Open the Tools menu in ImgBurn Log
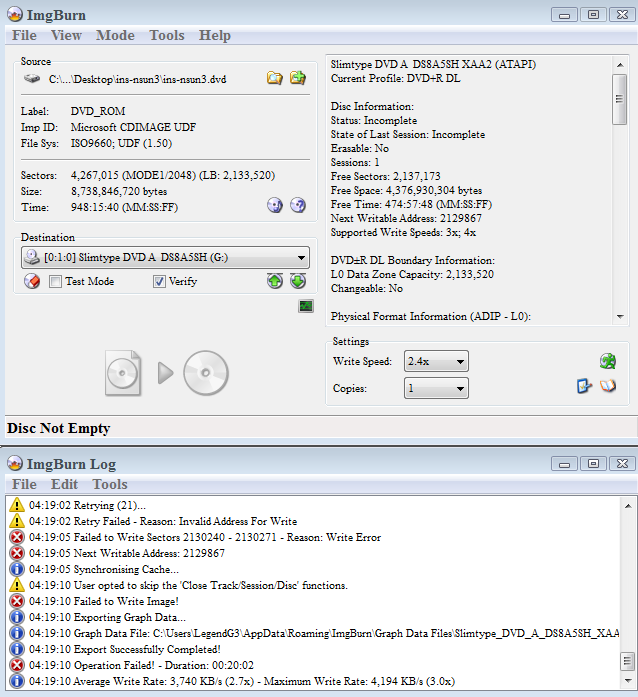Screen dimensions: 638x697 pyautogui.click(x=110, y=484)
